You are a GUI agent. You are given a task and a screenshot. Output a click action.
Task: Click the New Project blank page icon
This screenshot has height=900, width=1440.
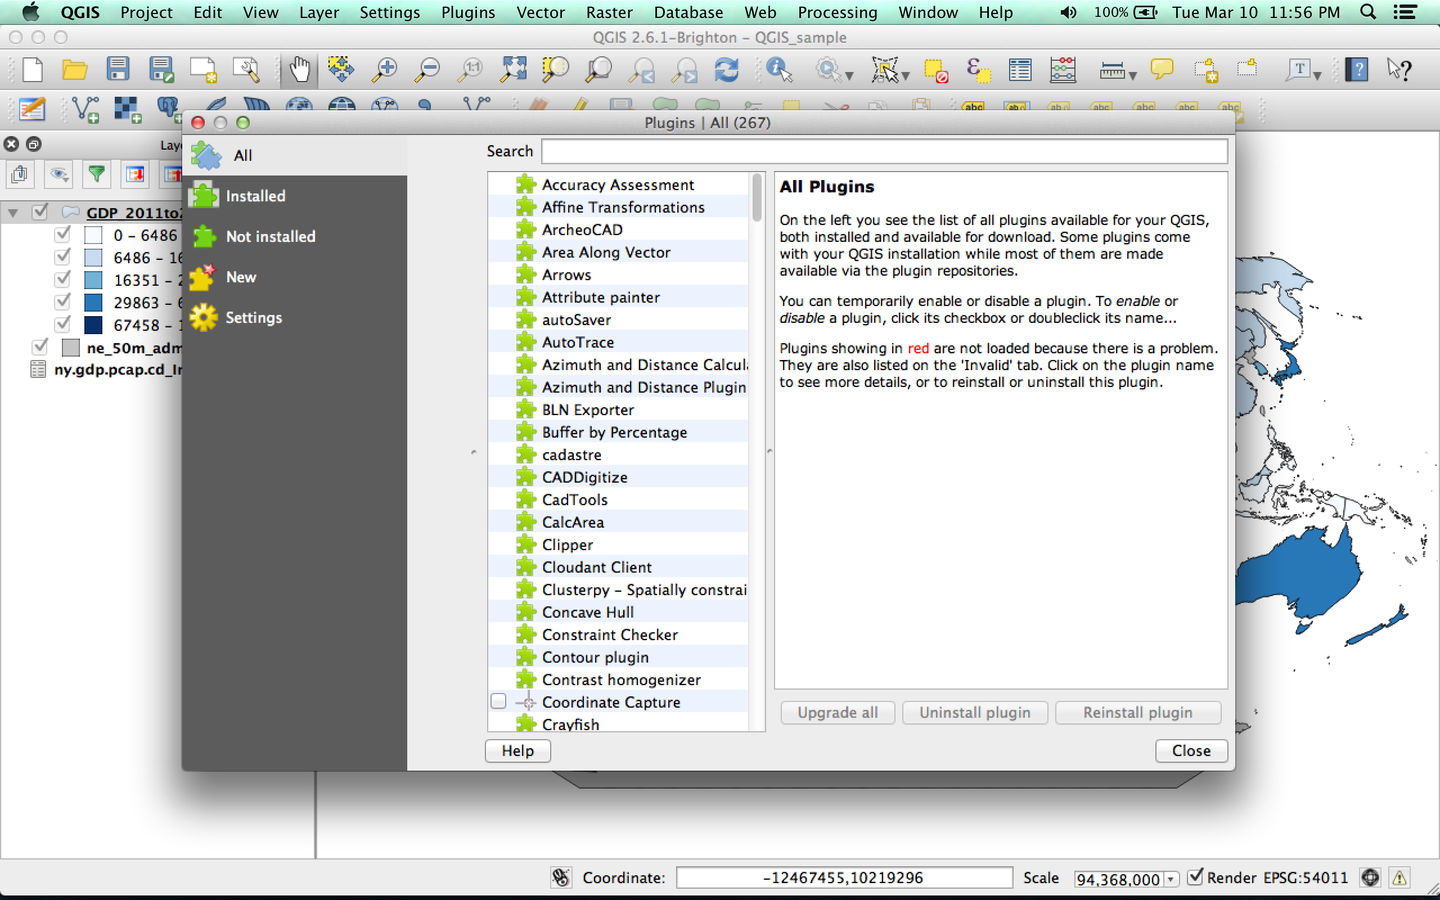[x=32, y=70]
